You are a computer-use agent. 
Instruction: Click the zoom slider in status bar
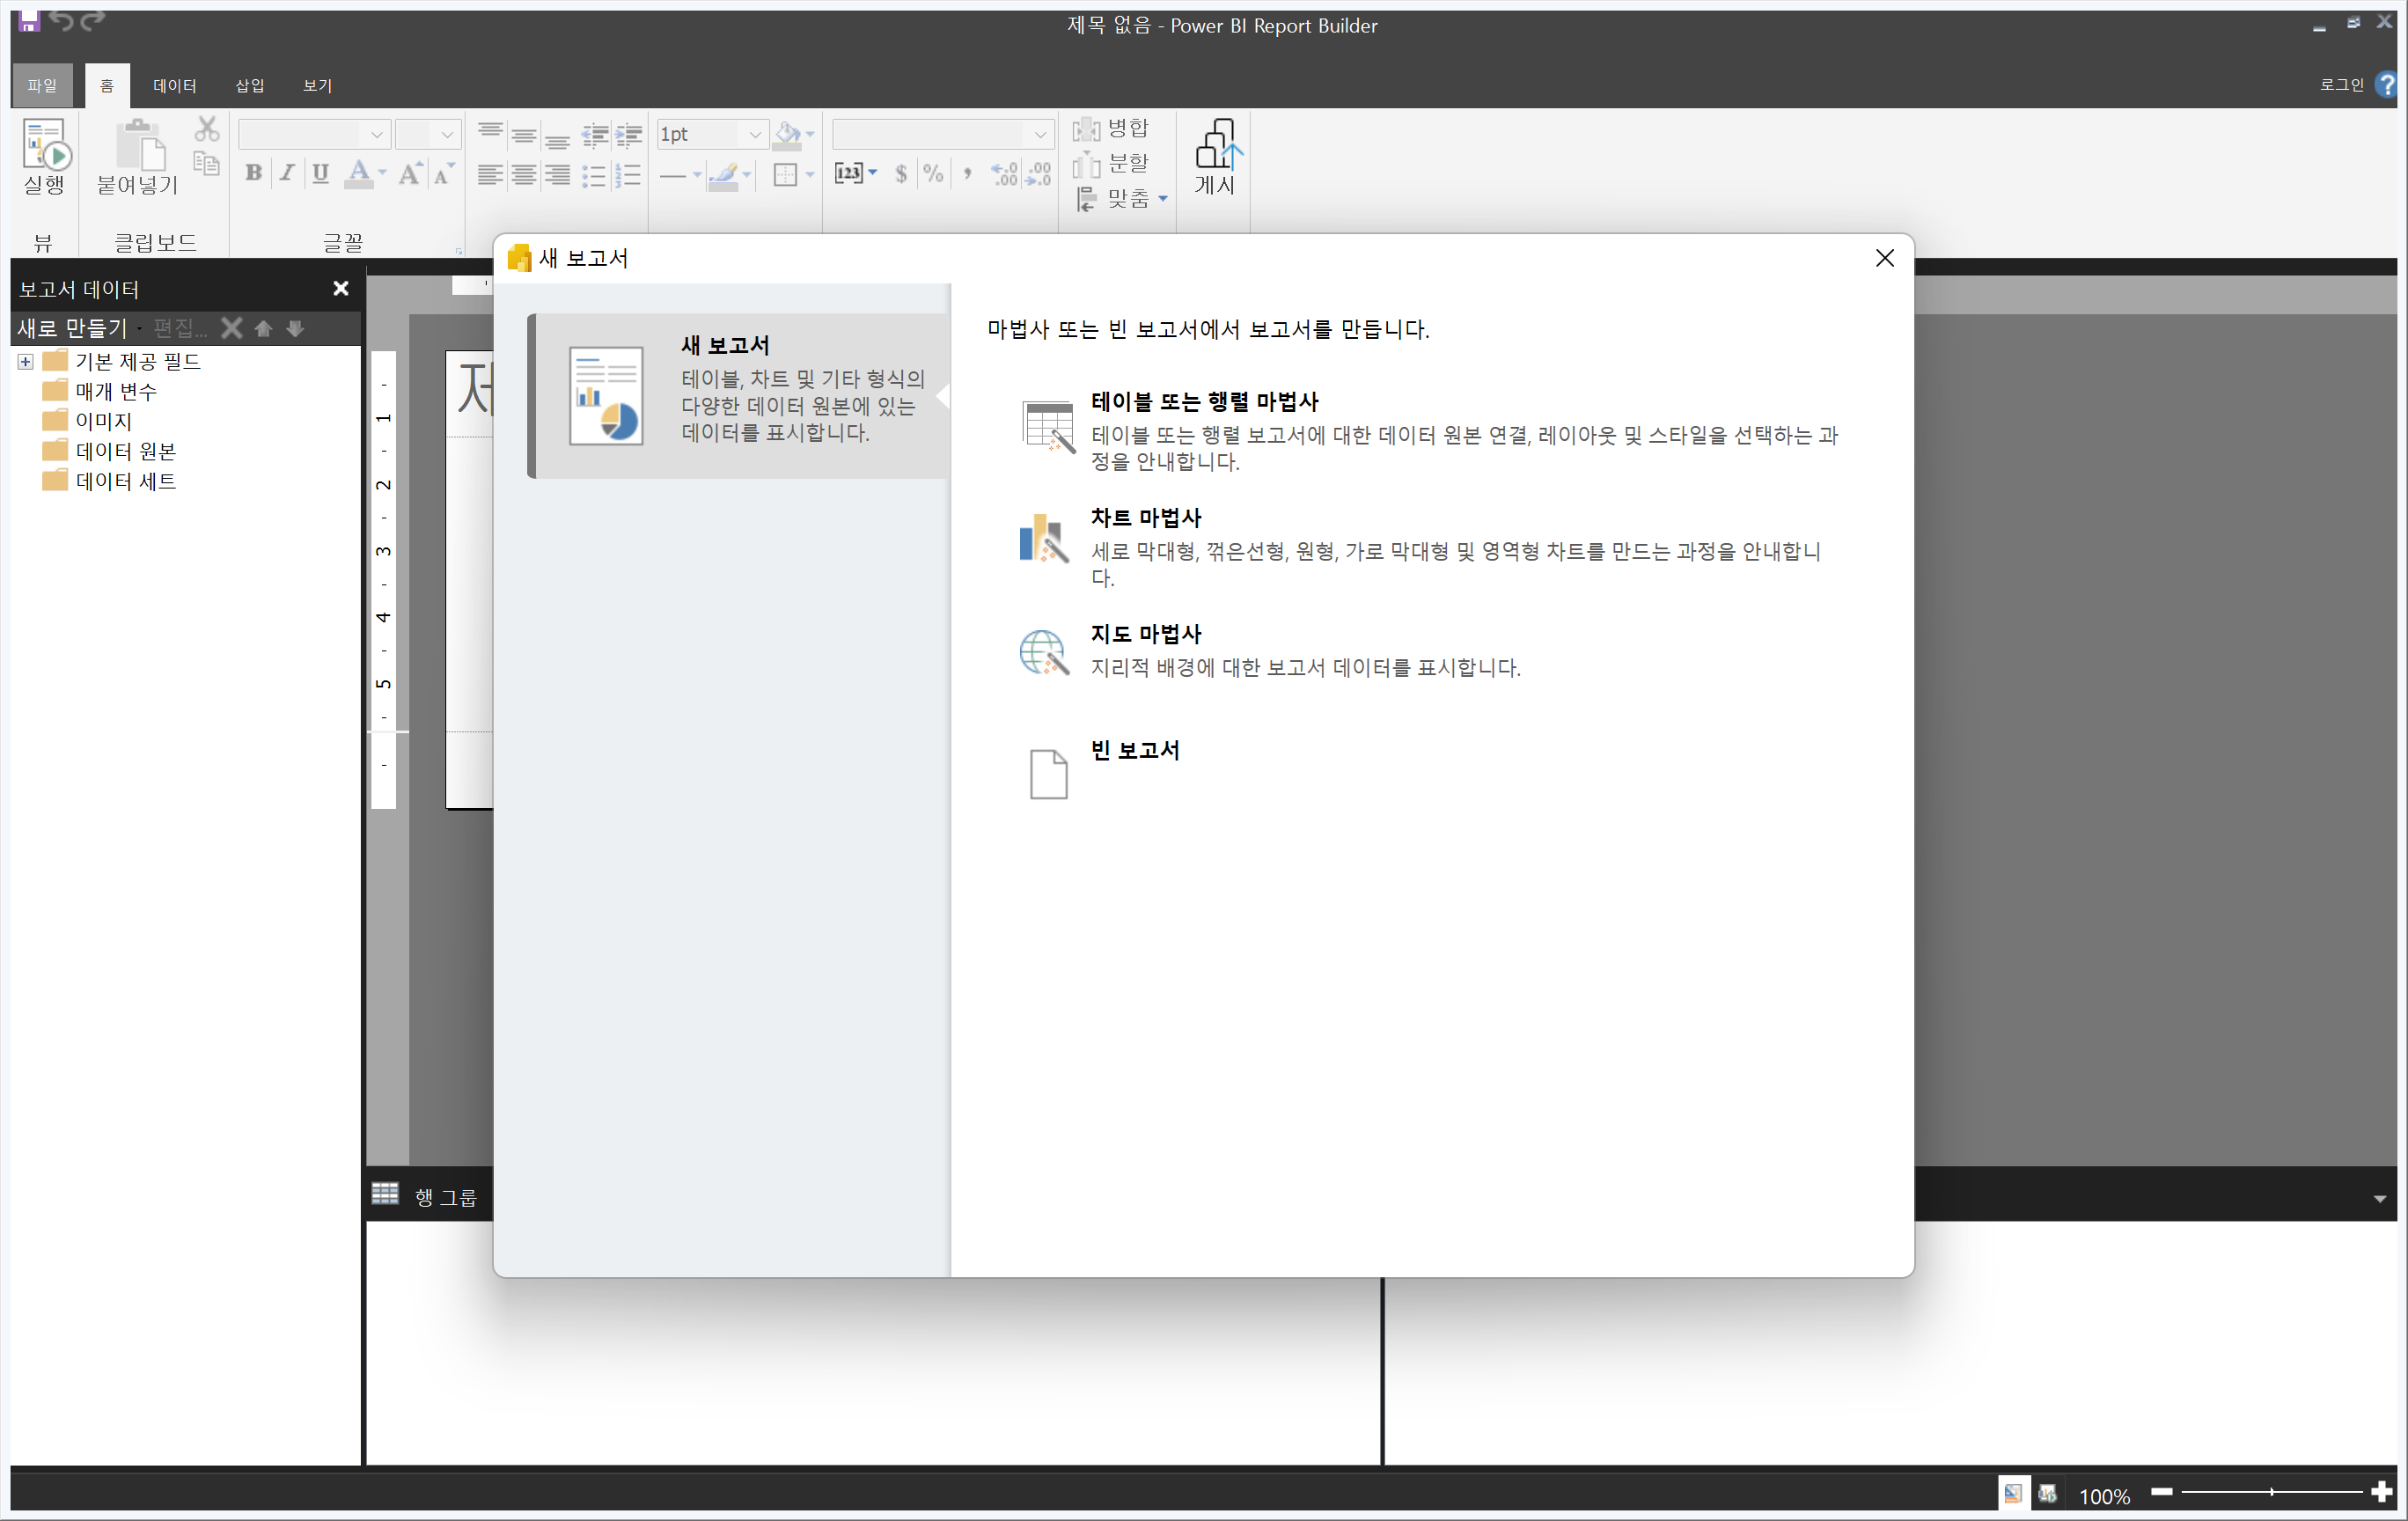tap(2271, 1492)
